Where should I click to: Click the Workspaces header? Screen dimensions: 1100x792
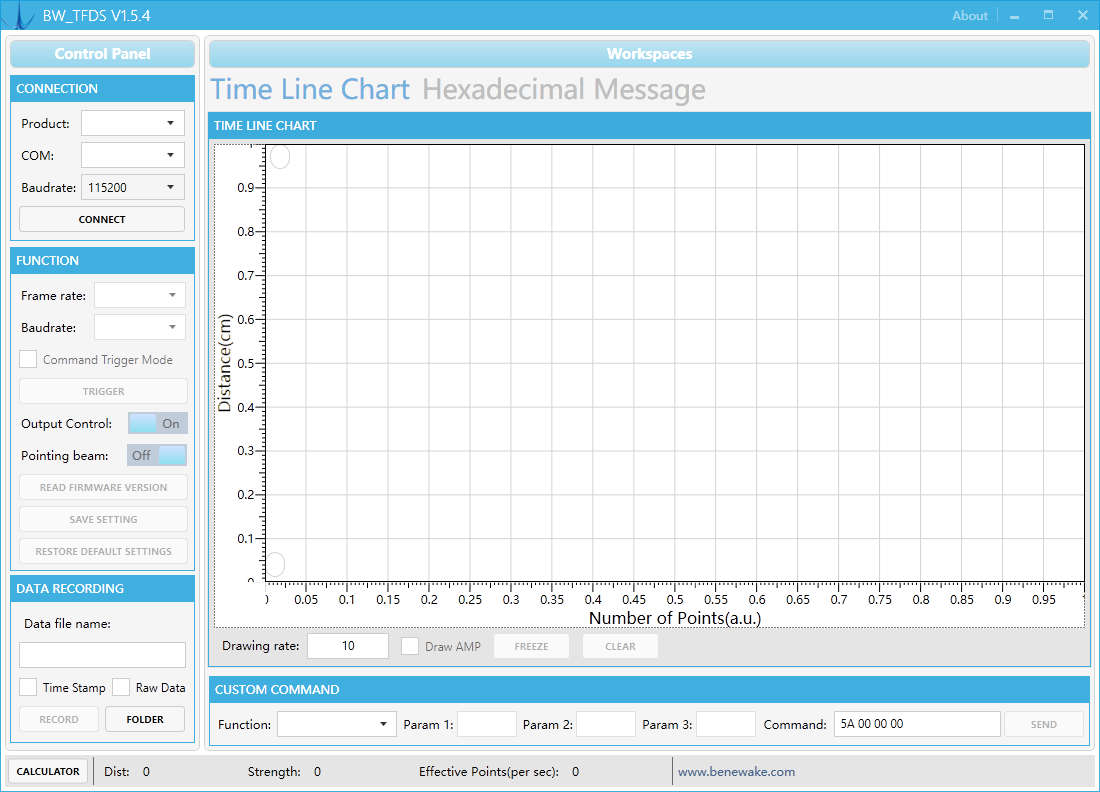pyautogui.click(x=650, y=54)
